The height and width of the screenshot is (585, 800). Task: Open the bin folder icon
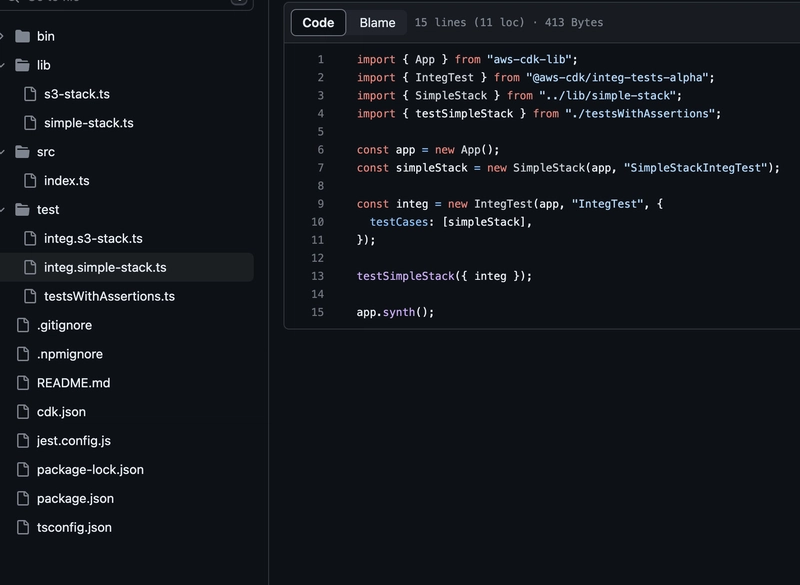coord(22,36)
